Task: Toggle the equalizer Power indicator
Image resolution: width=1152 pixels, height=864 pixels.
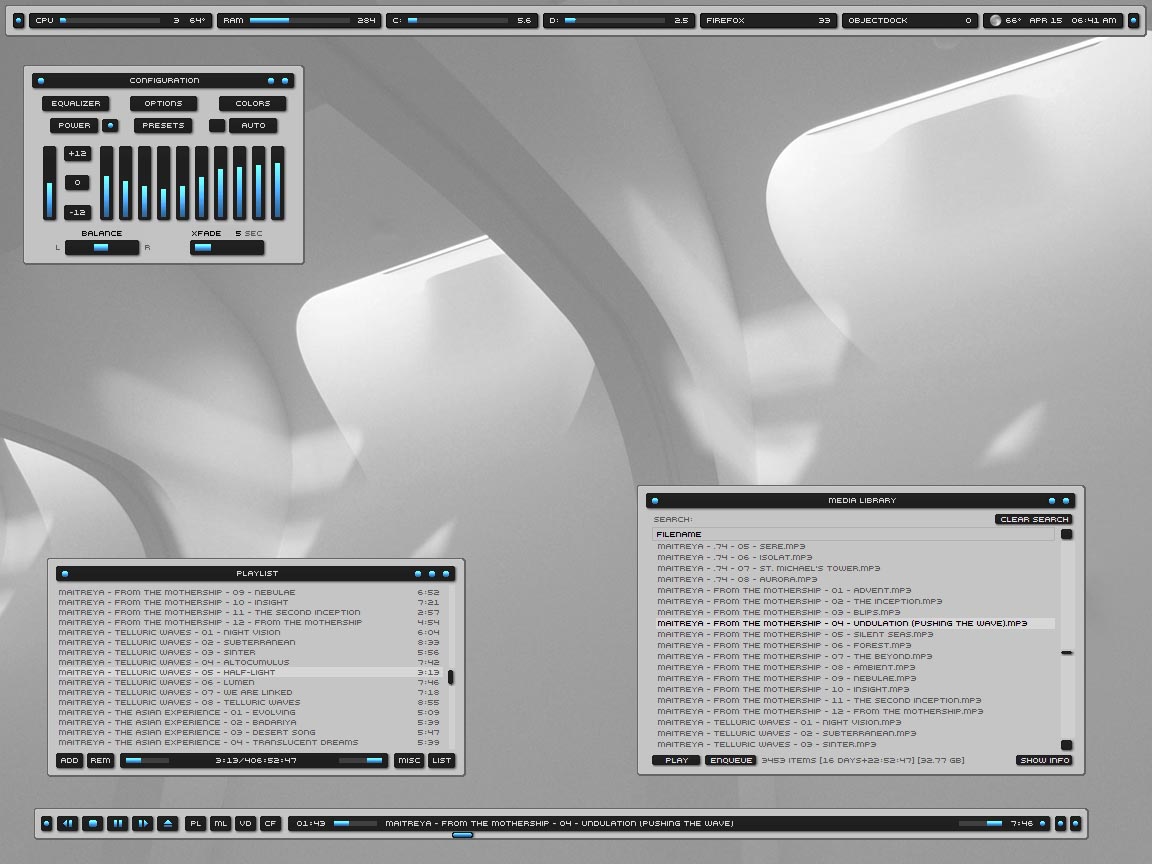Action: click(111, 125)
